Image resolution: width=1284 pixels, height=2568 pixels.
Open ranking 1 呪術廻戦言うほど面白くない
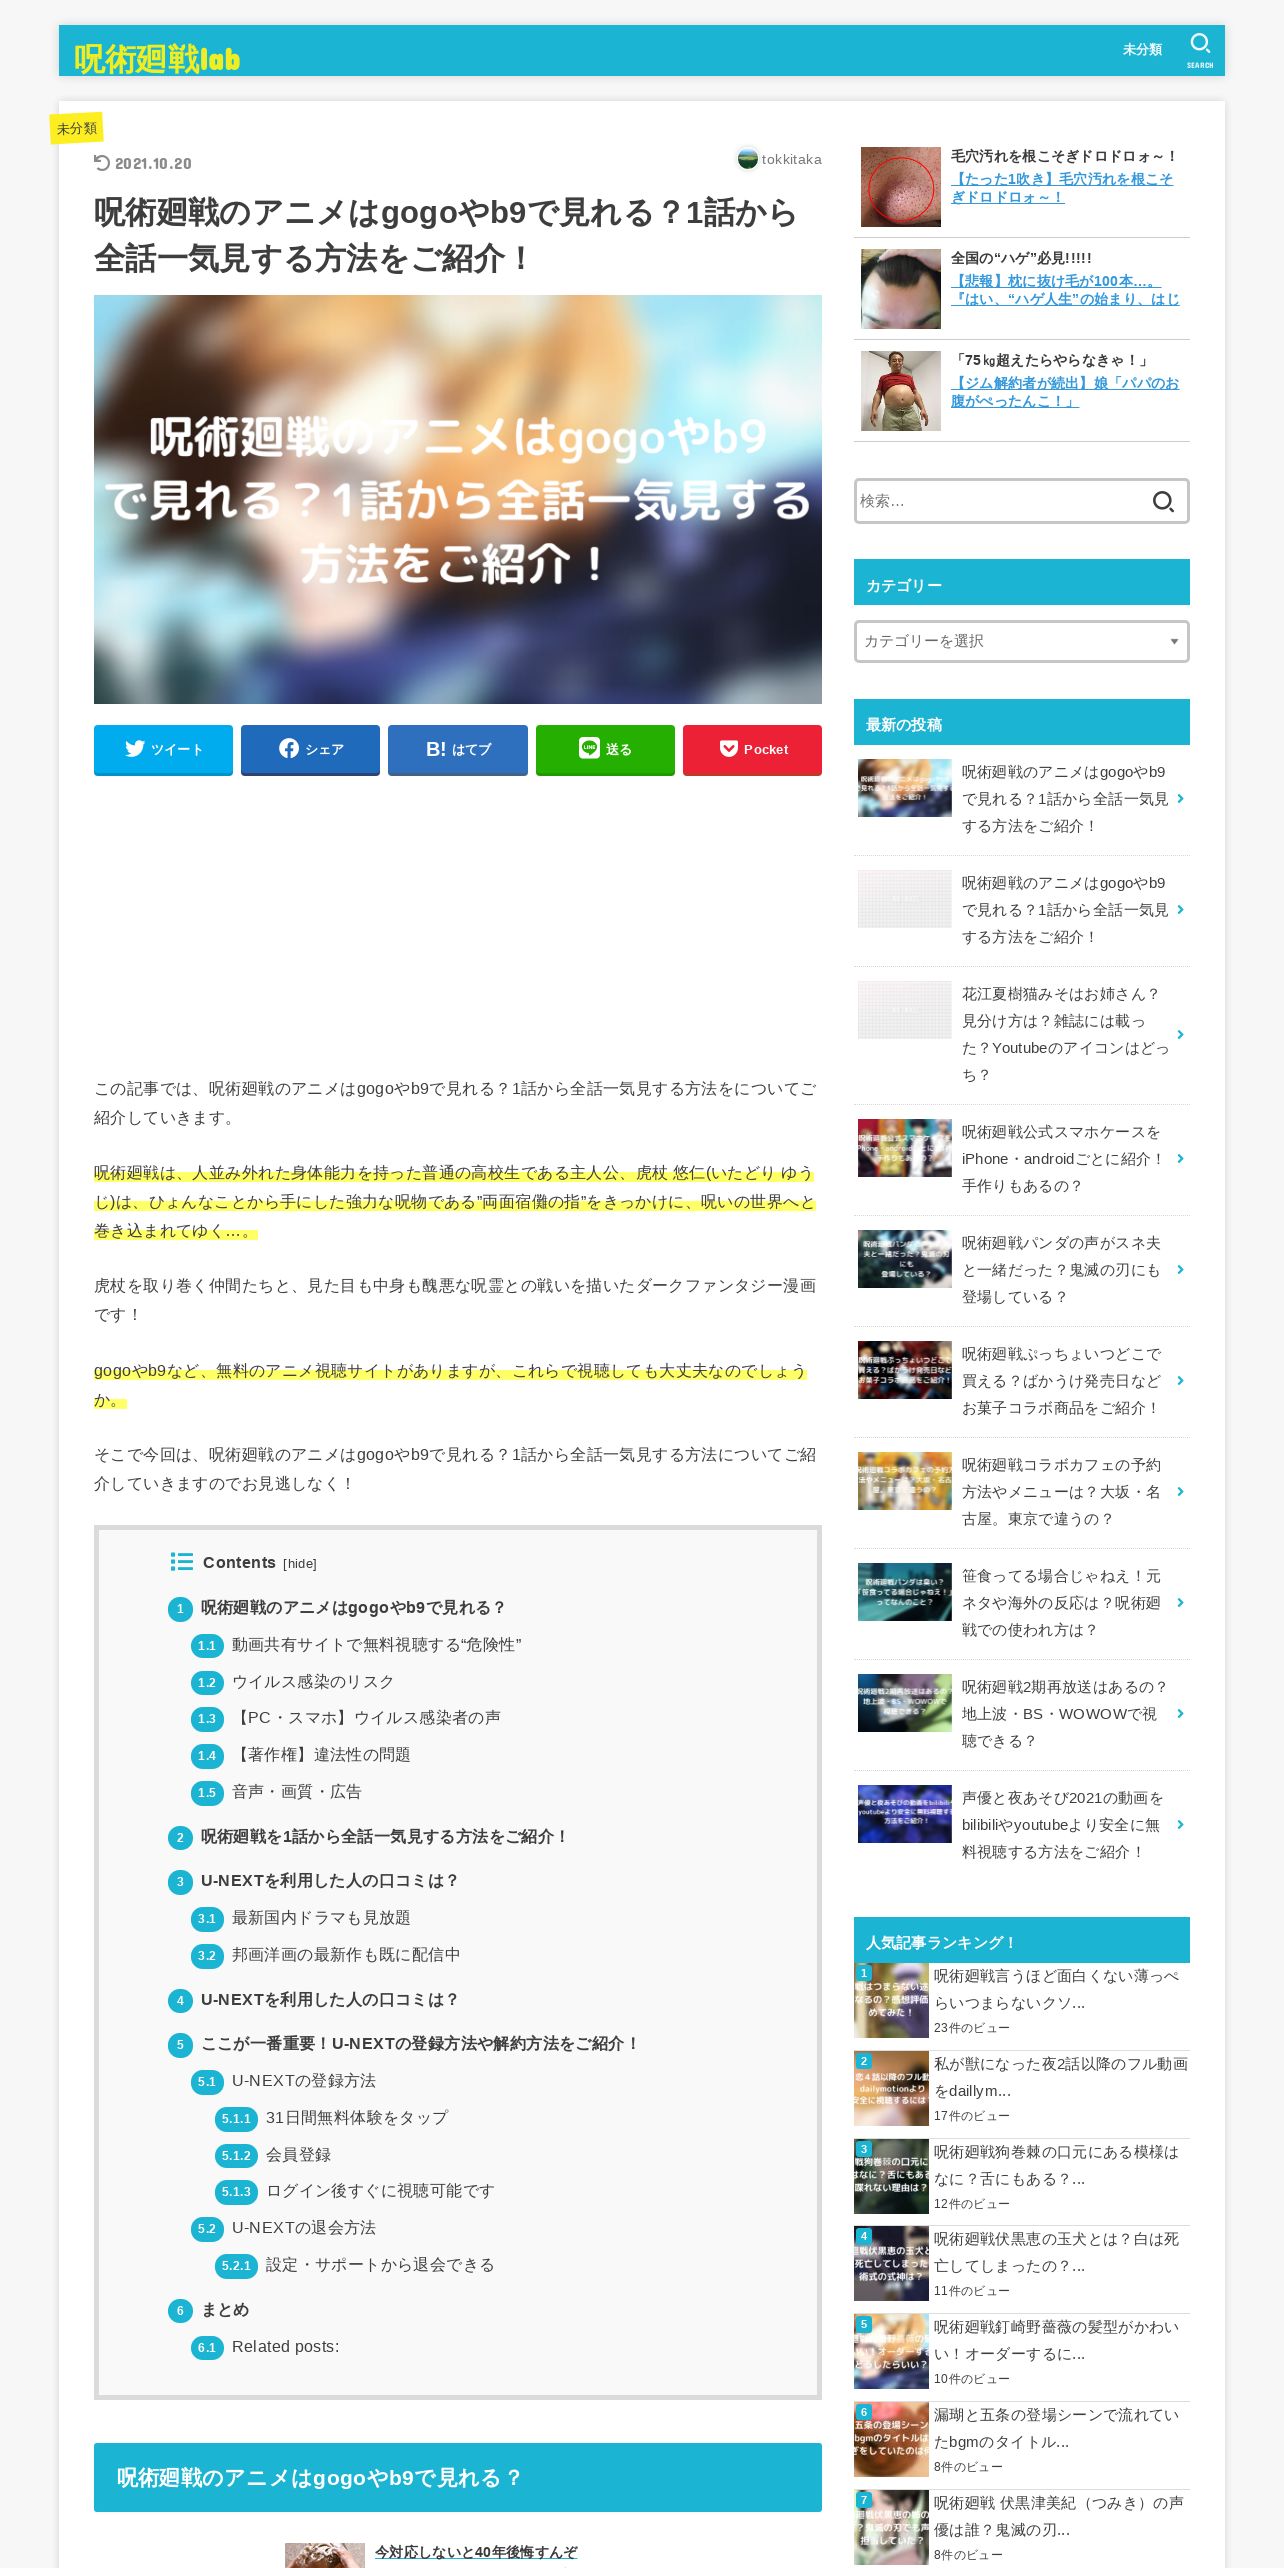click(1056, 1989)
